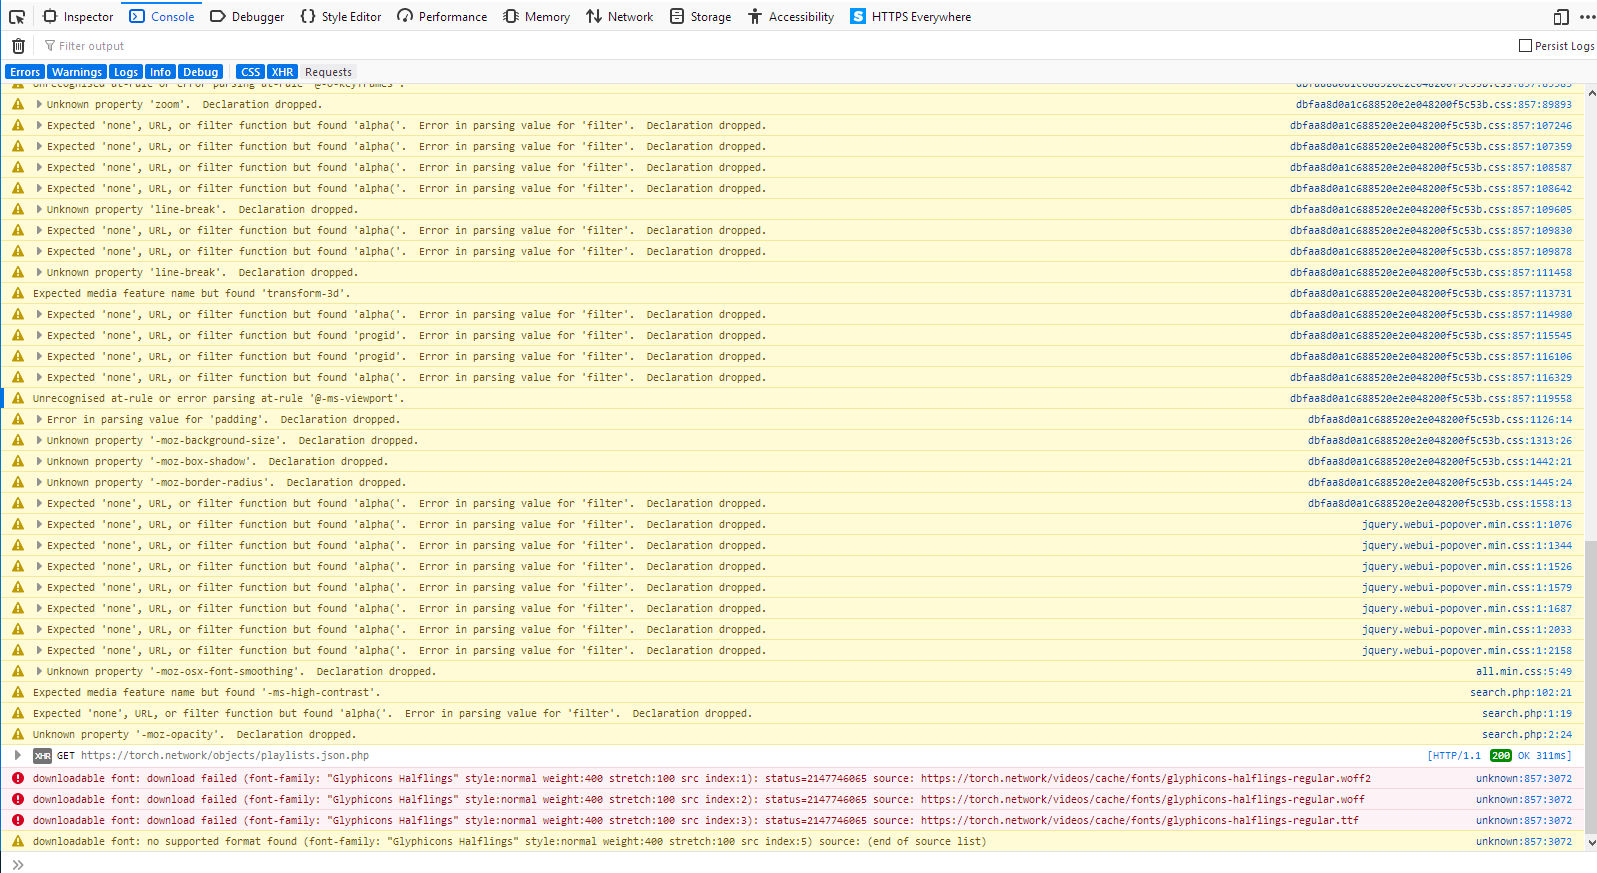1597x873 pixels.
Task: Click error icon of woff2 font failure
Action: tap(18, 778)
